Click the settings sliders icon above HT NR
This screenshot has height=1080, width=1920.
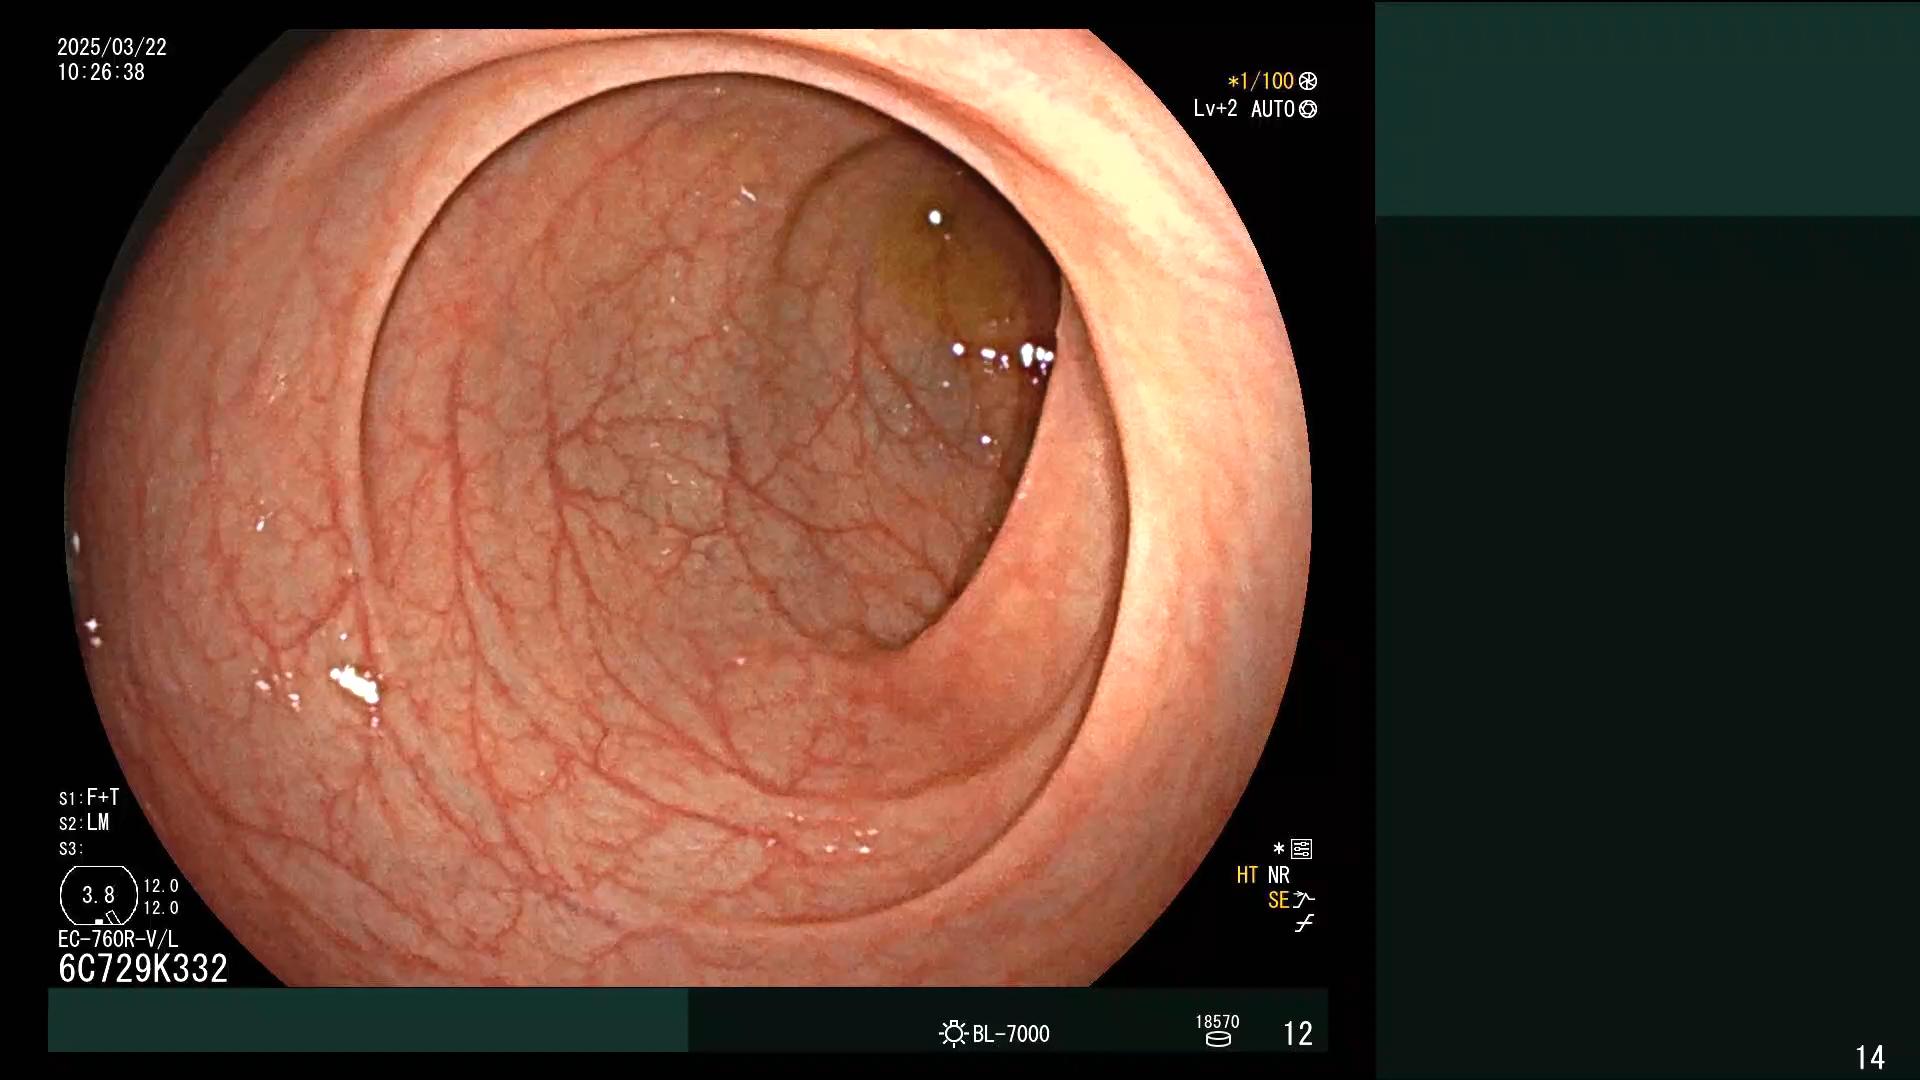pos(1301,849)
